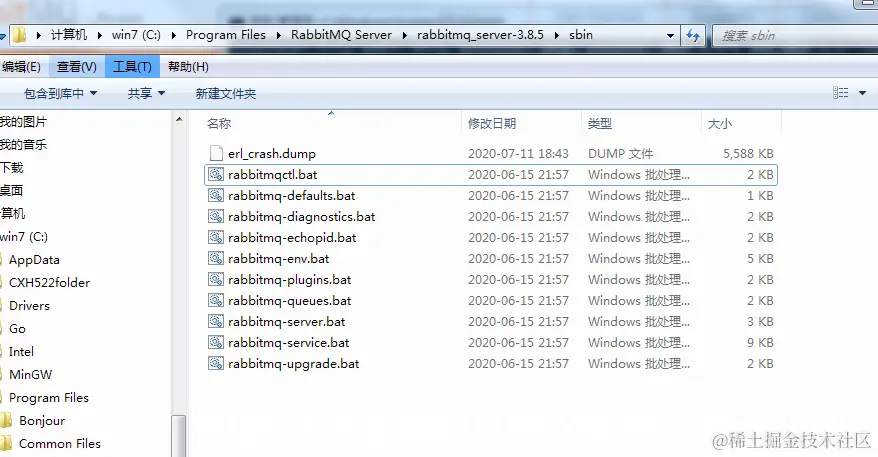
Task: Expand breadcrumb arrow after RabbitMQ Server
Action: (x=404, y=35)
